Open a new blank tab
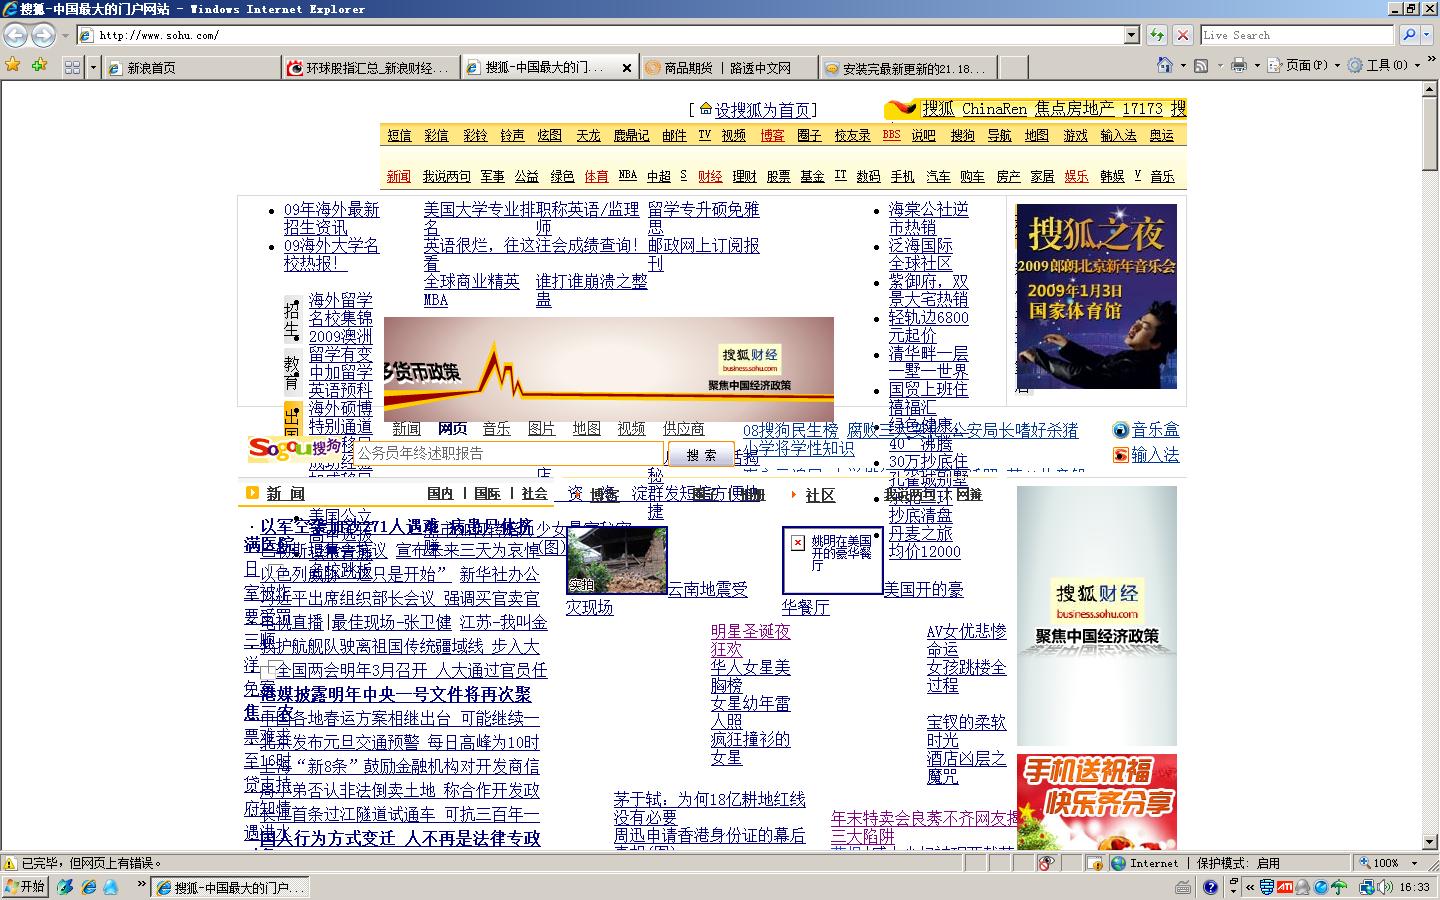 pyautogui.click(x=1013, y=68)
